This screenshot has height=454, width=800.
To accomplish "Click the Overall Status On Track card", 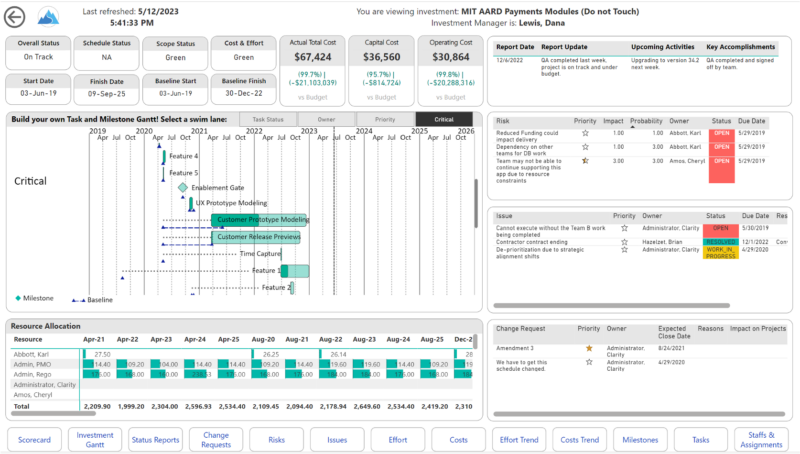I will pyautogui.click(x=38, y=53).
